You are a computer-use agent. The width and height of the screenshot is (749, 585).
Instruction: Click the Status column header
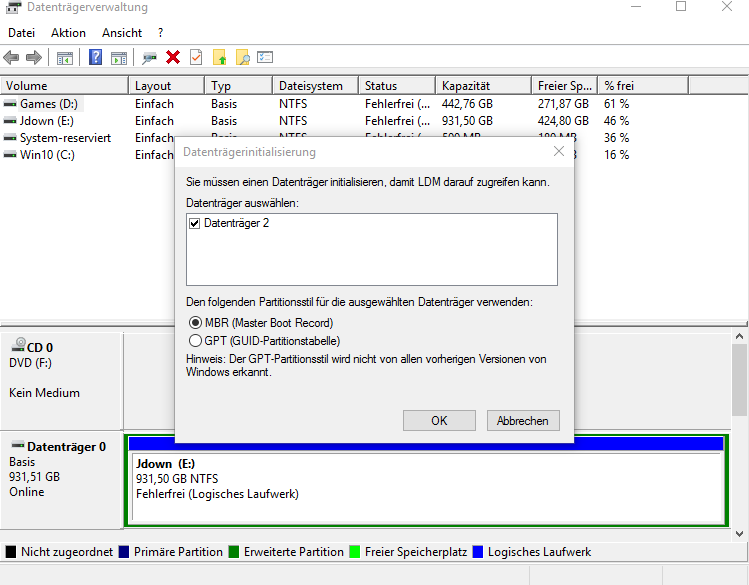coord(397,86)
